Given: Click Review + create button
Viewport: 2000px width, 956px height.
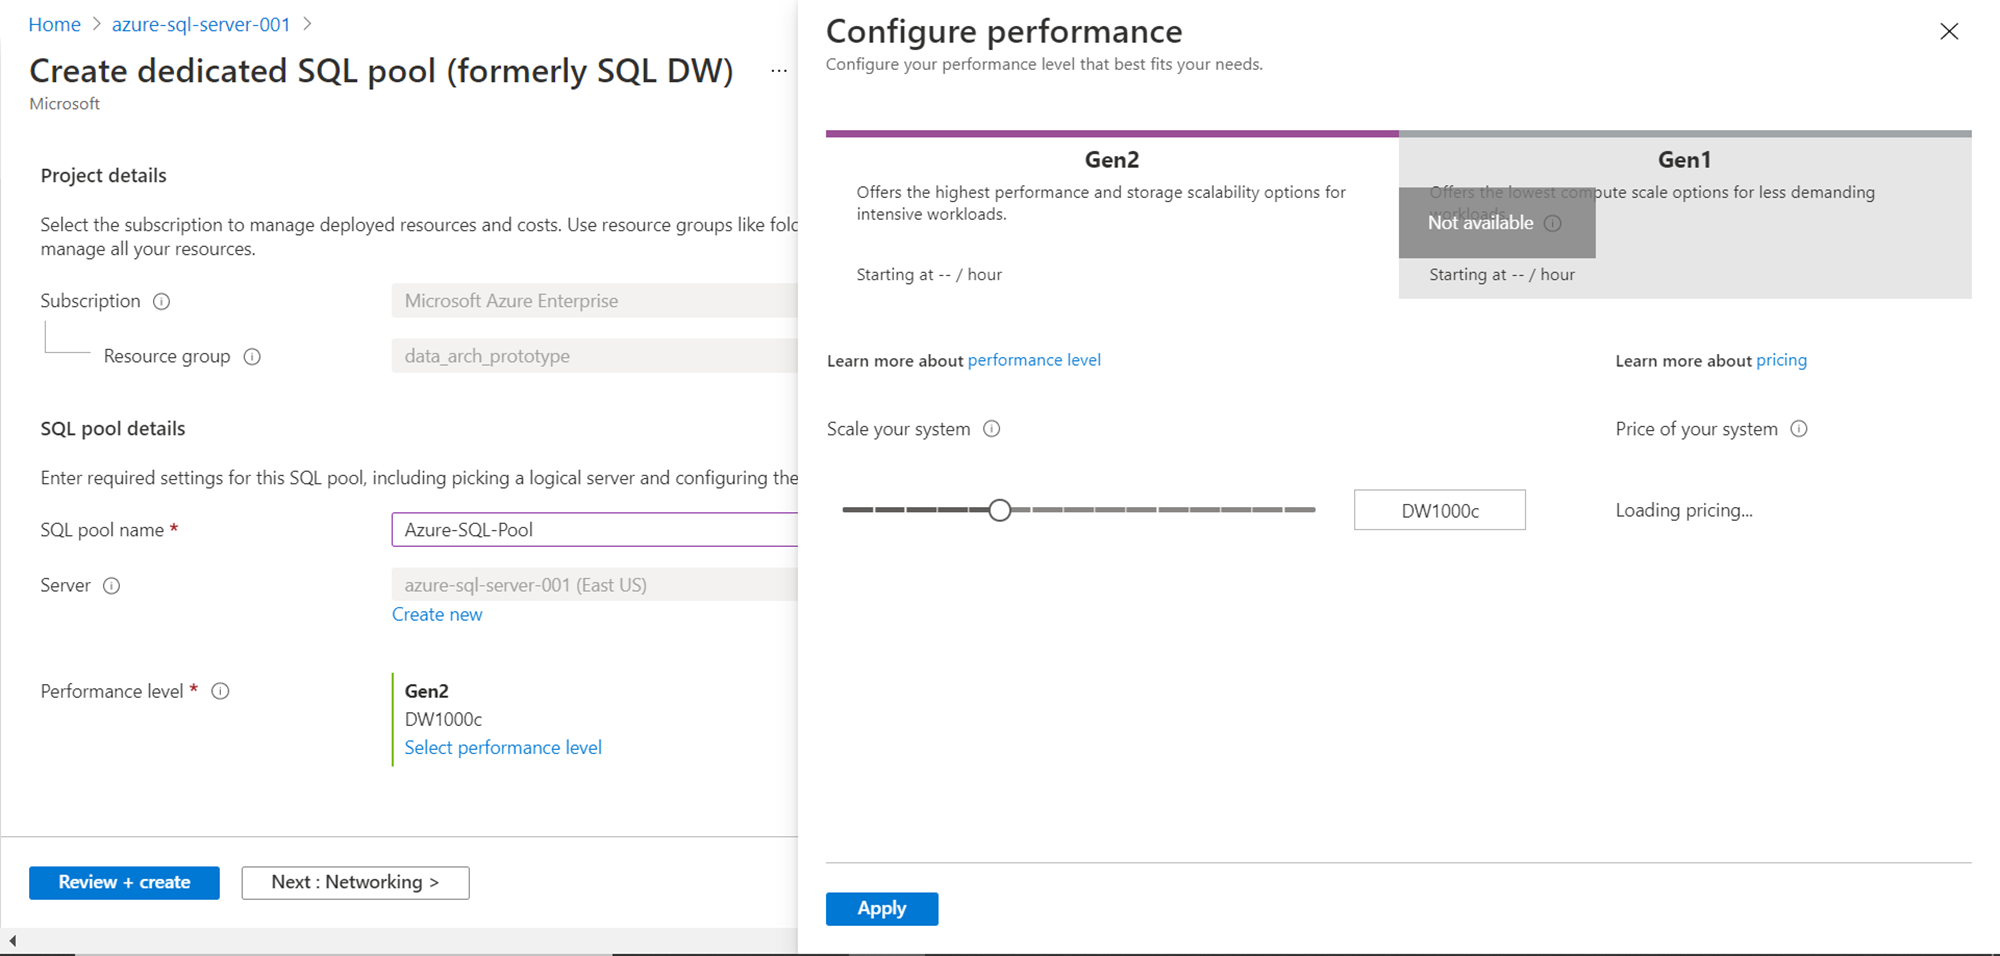Looking at the screenshot, I should 124,882.
